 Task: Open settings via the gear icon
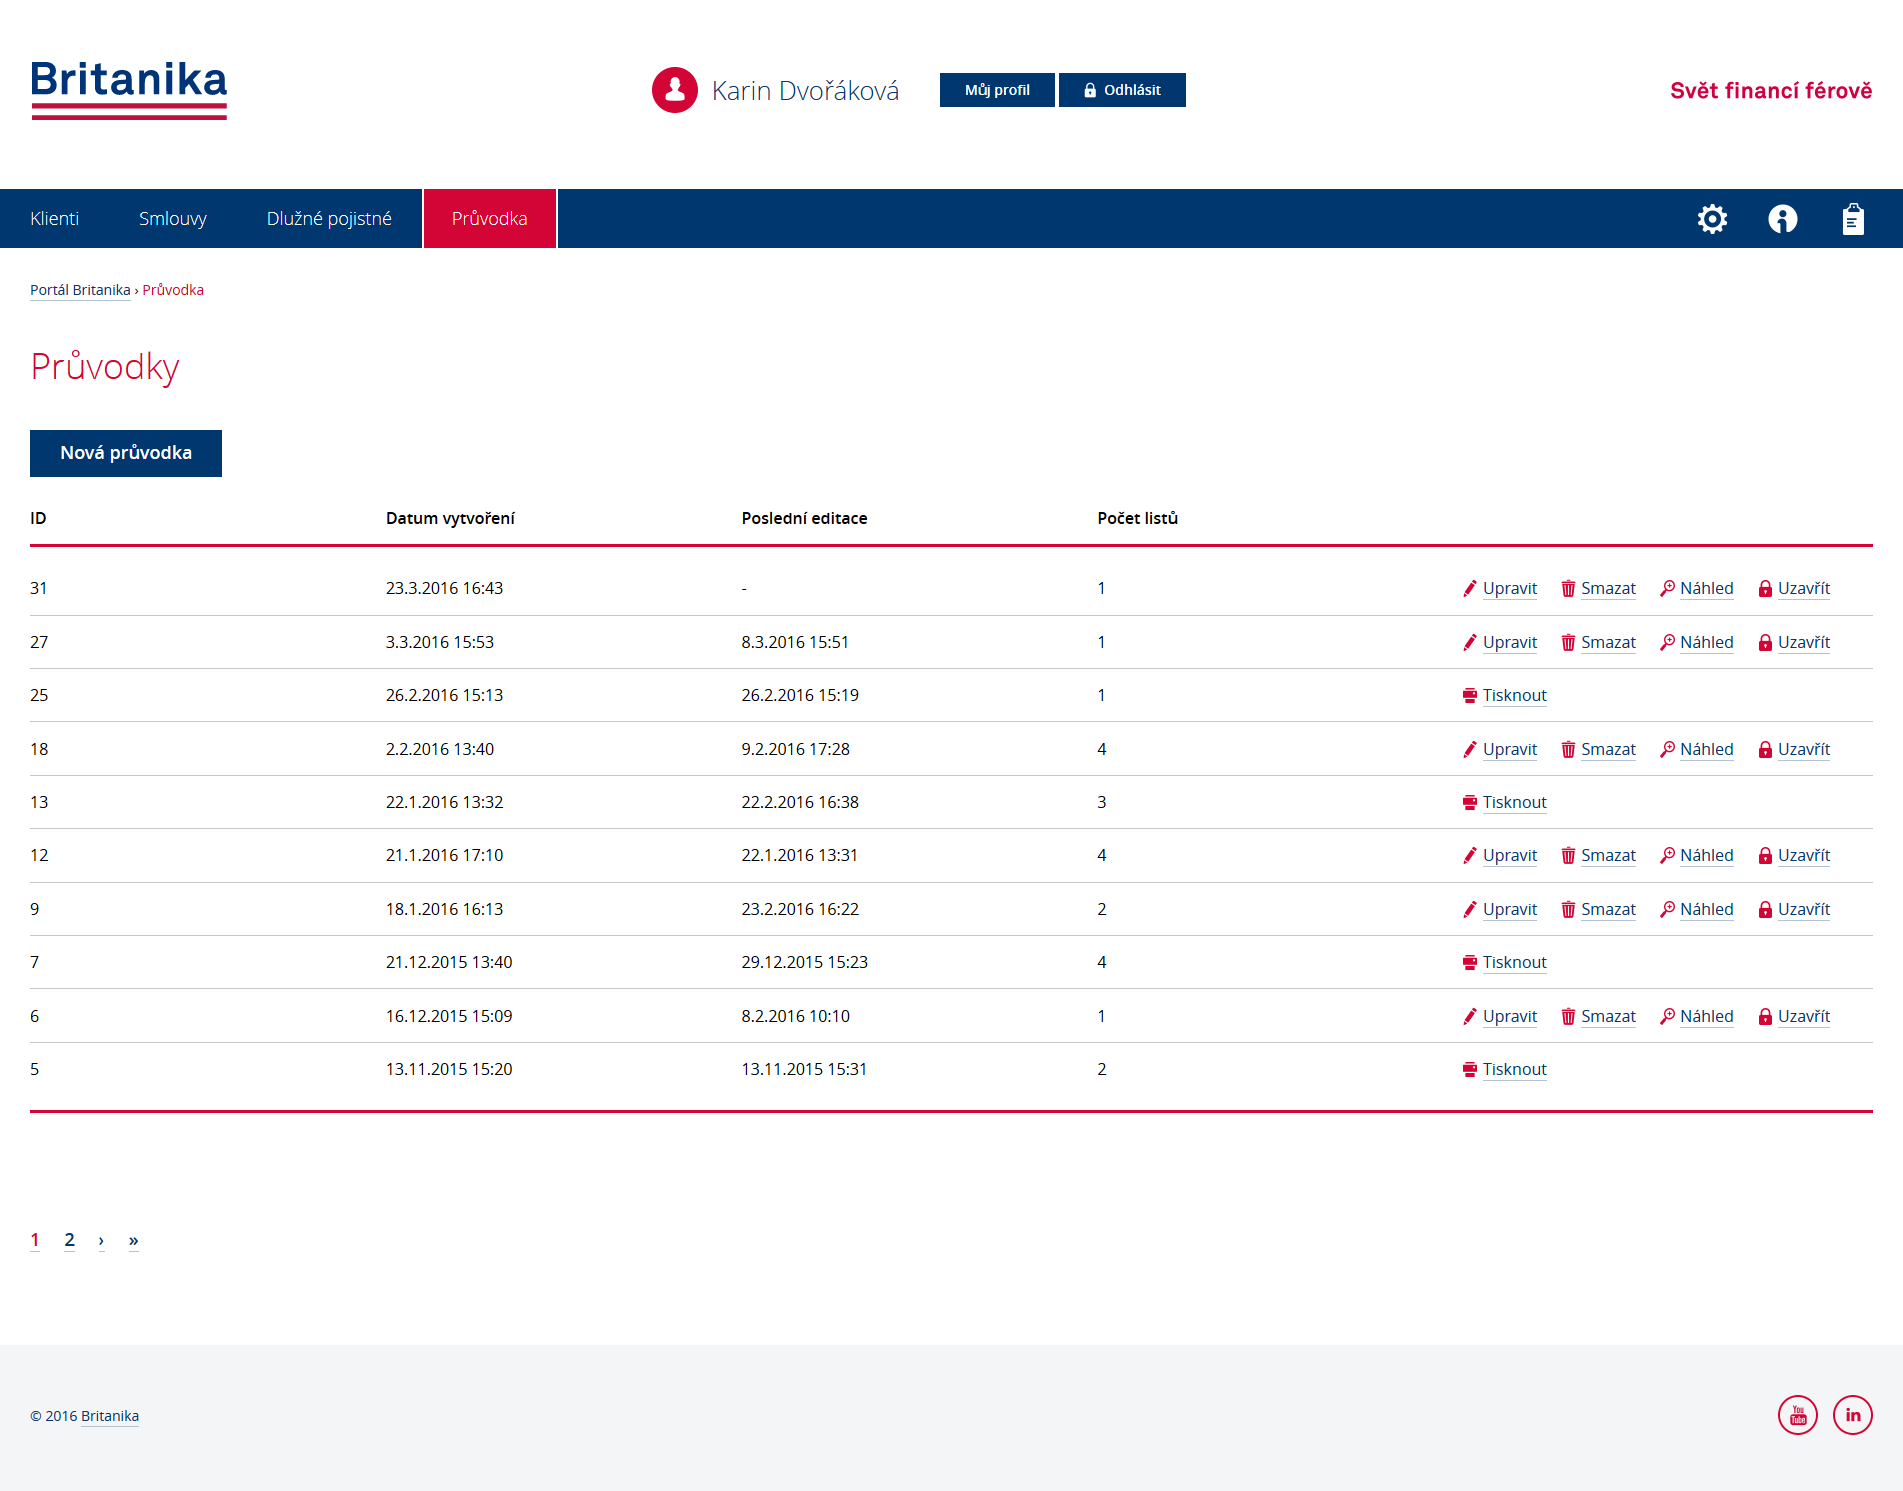click(1712, 219)
